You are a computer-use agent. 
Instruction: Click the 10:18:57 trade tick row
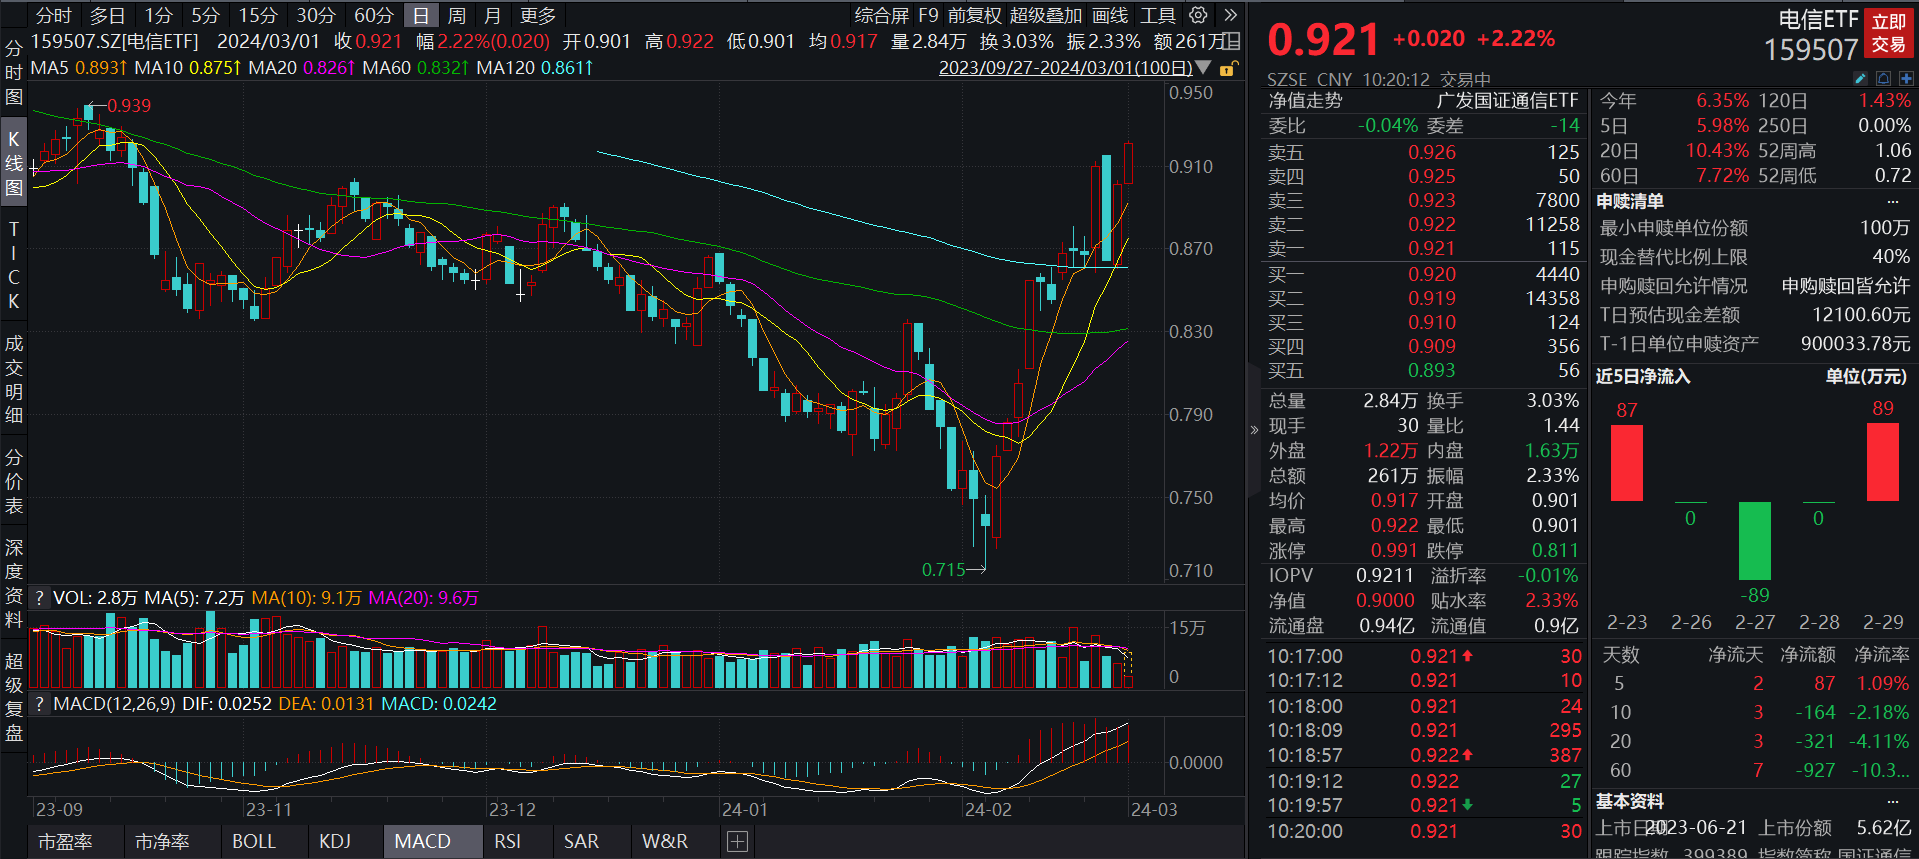[x=1424, y=756]
